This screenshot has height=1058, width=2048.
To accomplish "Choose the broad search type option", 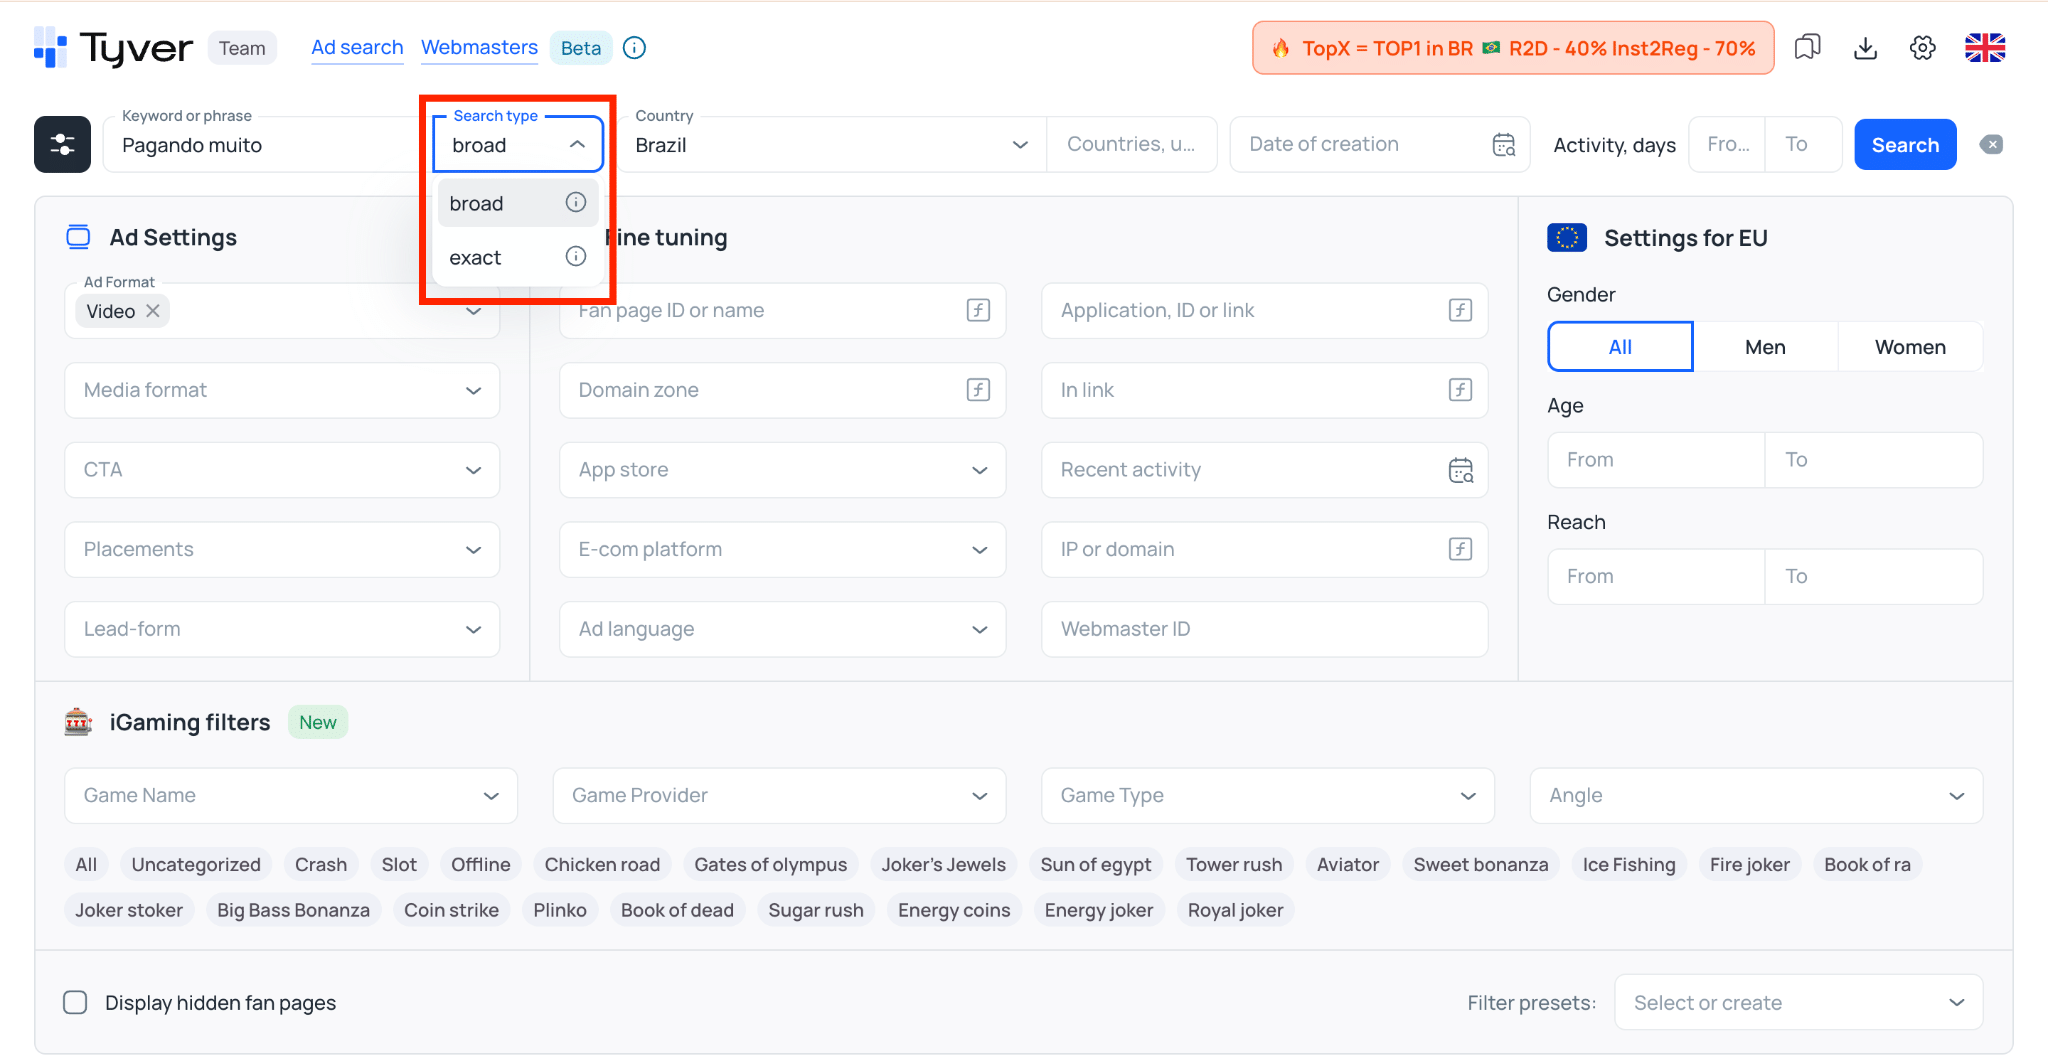I will click(517, 203).
